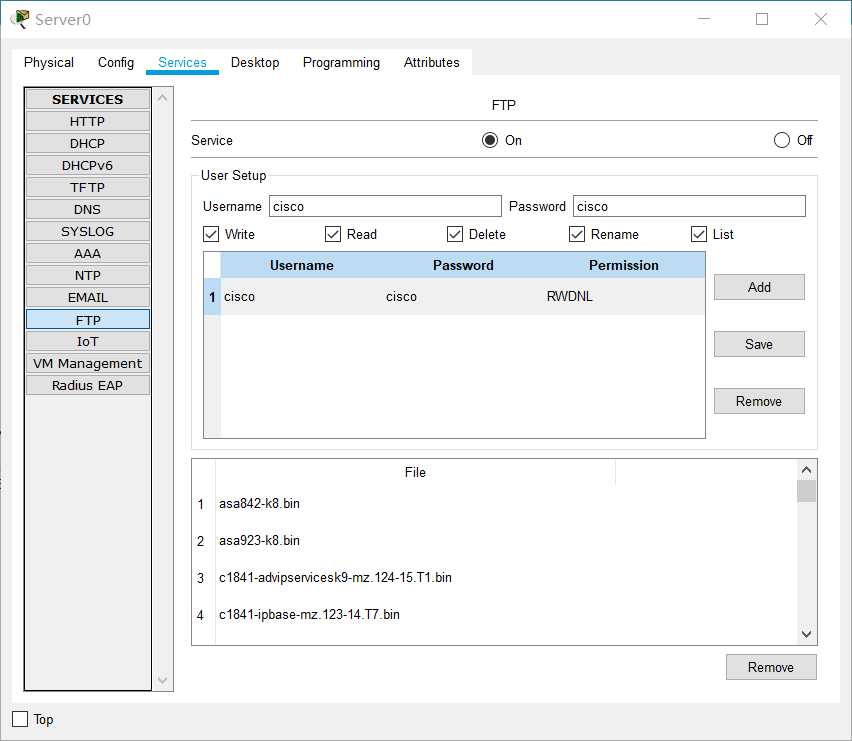Select the SYSLOG service

[87, 231]
